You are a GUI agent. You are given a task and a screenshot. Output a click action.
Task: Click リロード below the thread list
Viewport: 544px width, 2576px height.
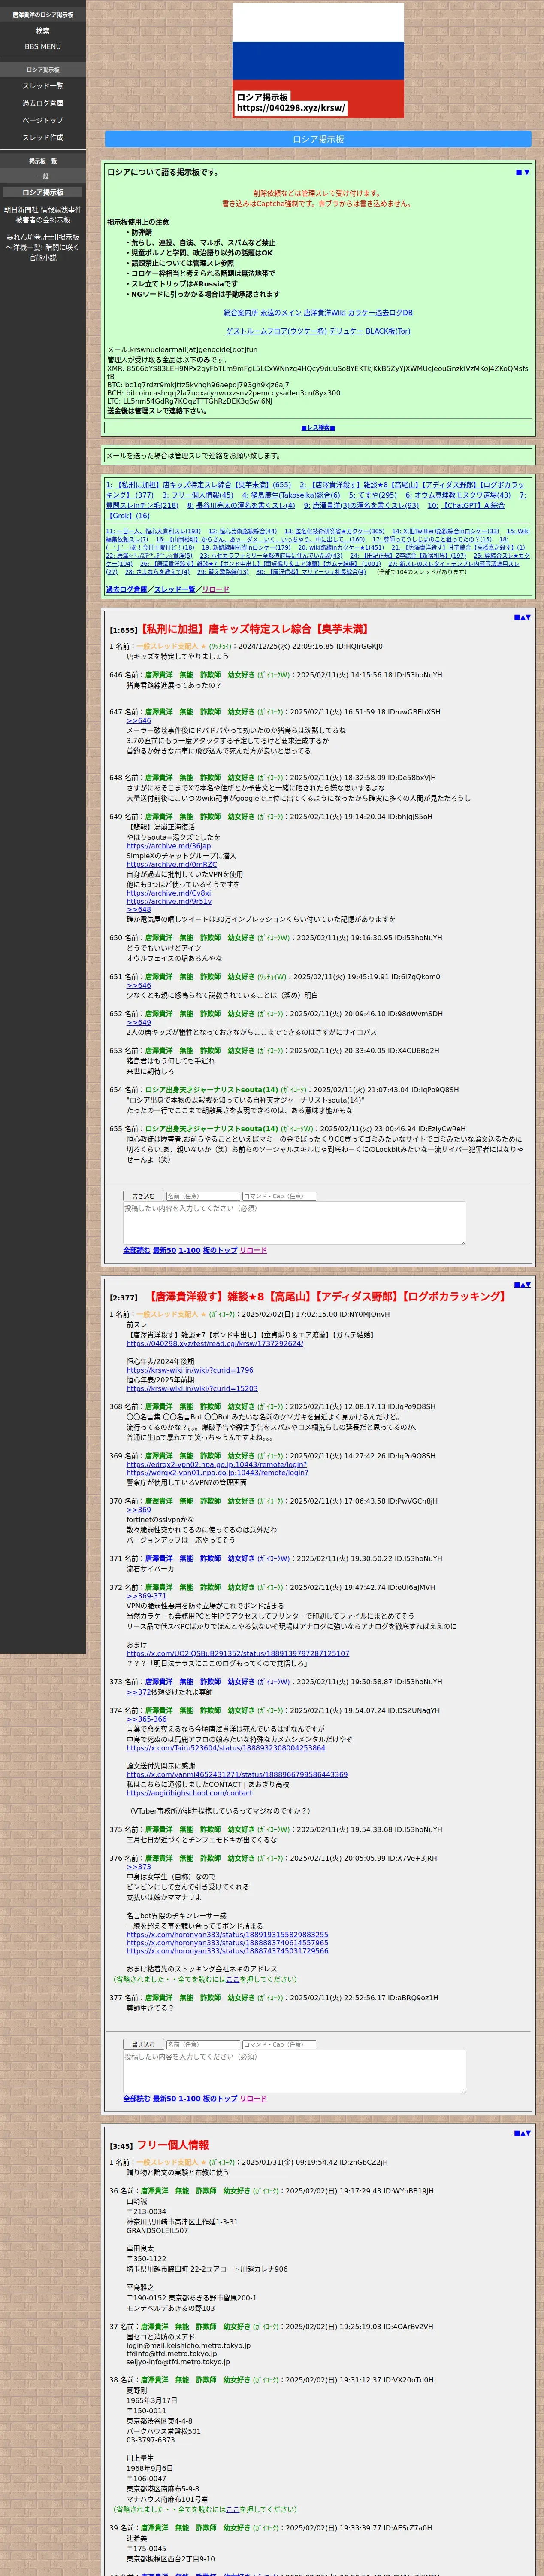(x=216, y=589)
